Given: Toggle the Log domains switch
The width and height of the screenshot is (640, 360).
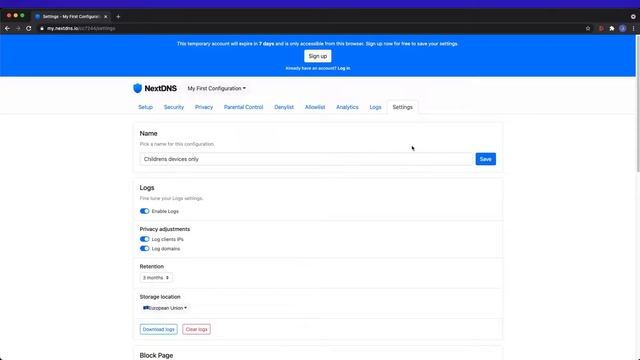Looking at the screenshot, I should pyautogui.click(x=144, y=248).
